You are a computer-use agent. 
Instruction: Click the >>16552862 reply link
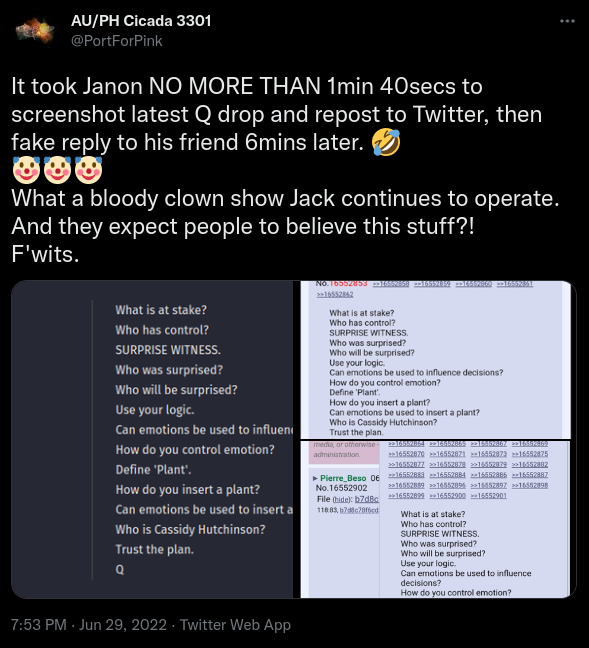pyautogui.click(x=335, y=294)
